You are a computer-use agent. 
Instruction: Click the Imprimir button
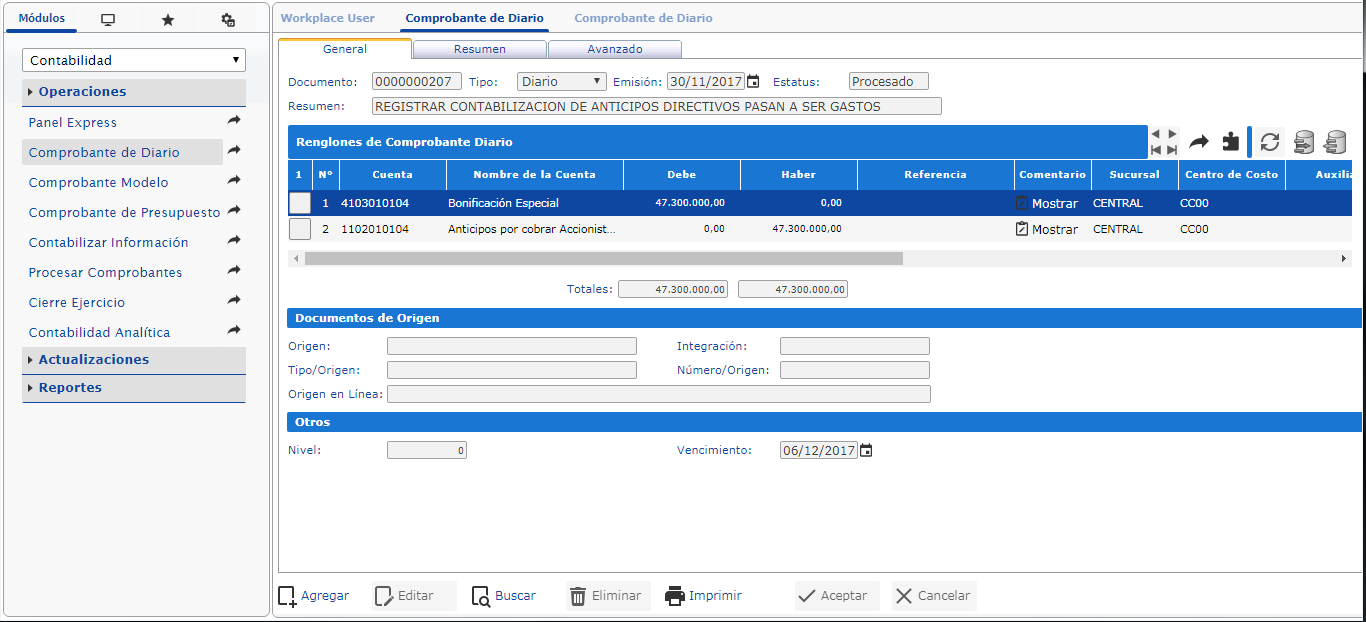704,596
